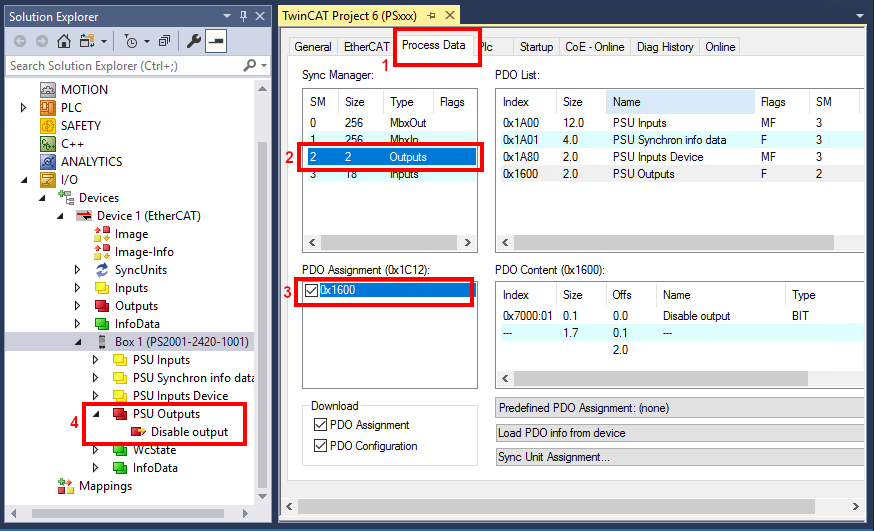
Task: Click the Home icon in Solution Explorer toolbar
Action: [64, 41]
